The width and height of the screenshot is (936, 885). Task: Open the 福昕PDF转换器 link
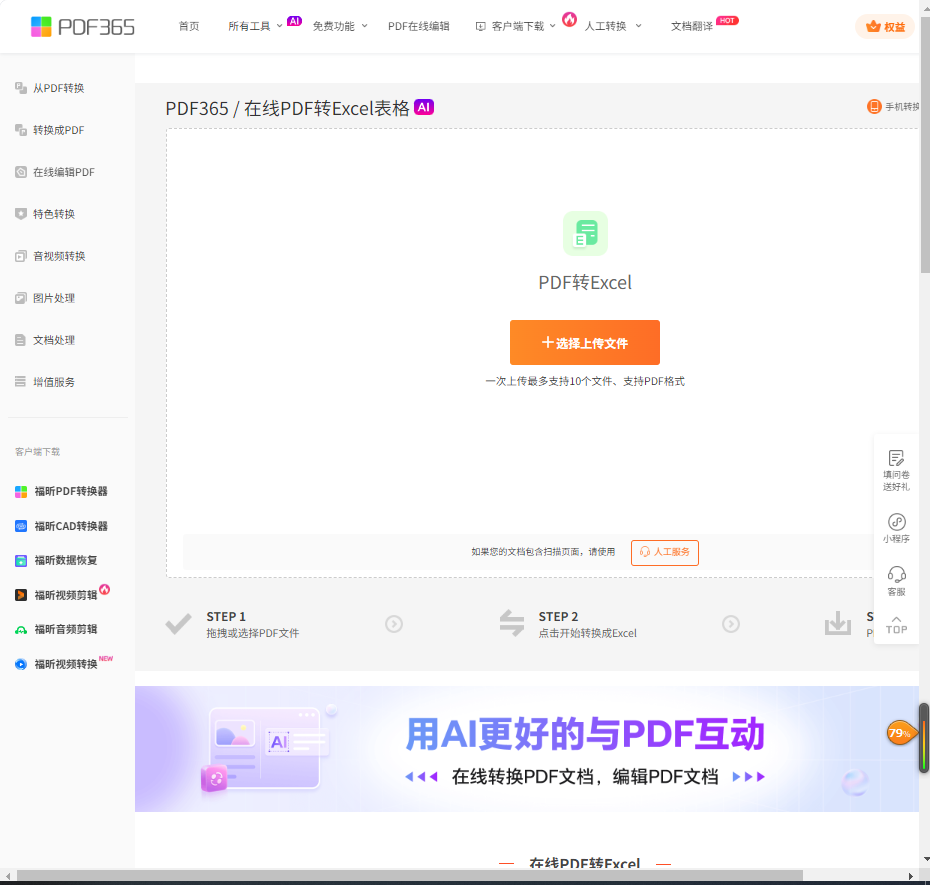pyautogui.click(x=71, y=491)
